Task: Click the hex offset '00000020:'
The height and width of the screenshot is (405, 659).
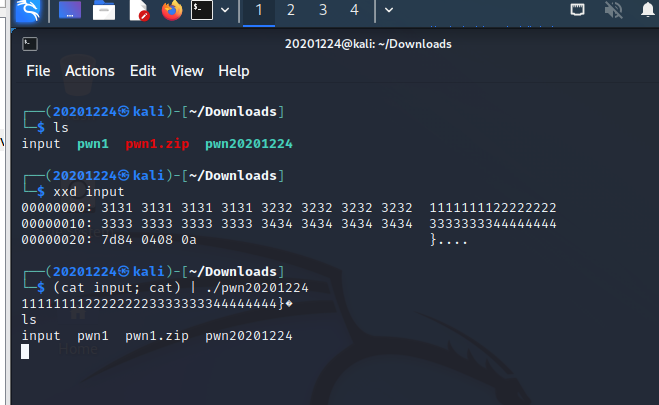Action: tap(57, 239)
